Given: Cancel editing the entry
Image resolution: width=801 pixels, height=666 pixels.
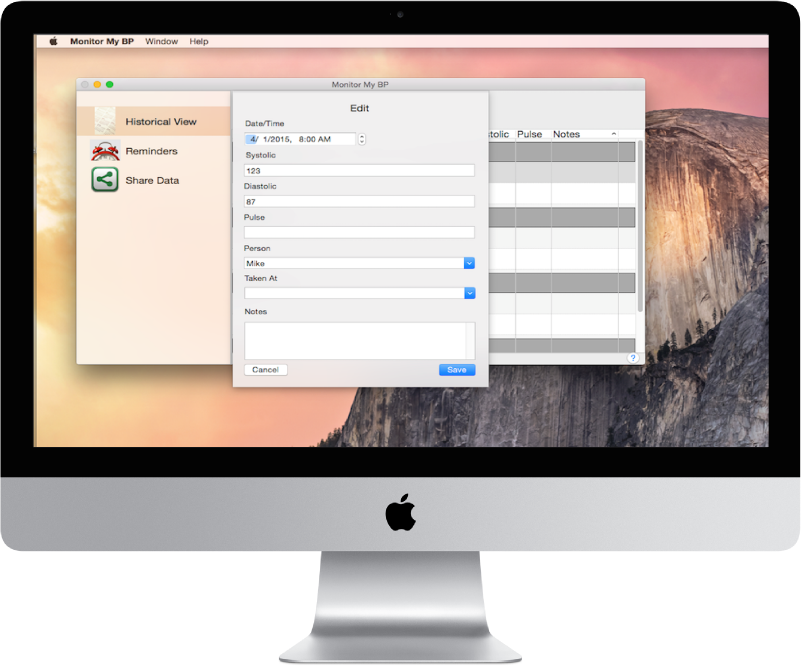Looking at the screenshot, I should coord(265,369).
